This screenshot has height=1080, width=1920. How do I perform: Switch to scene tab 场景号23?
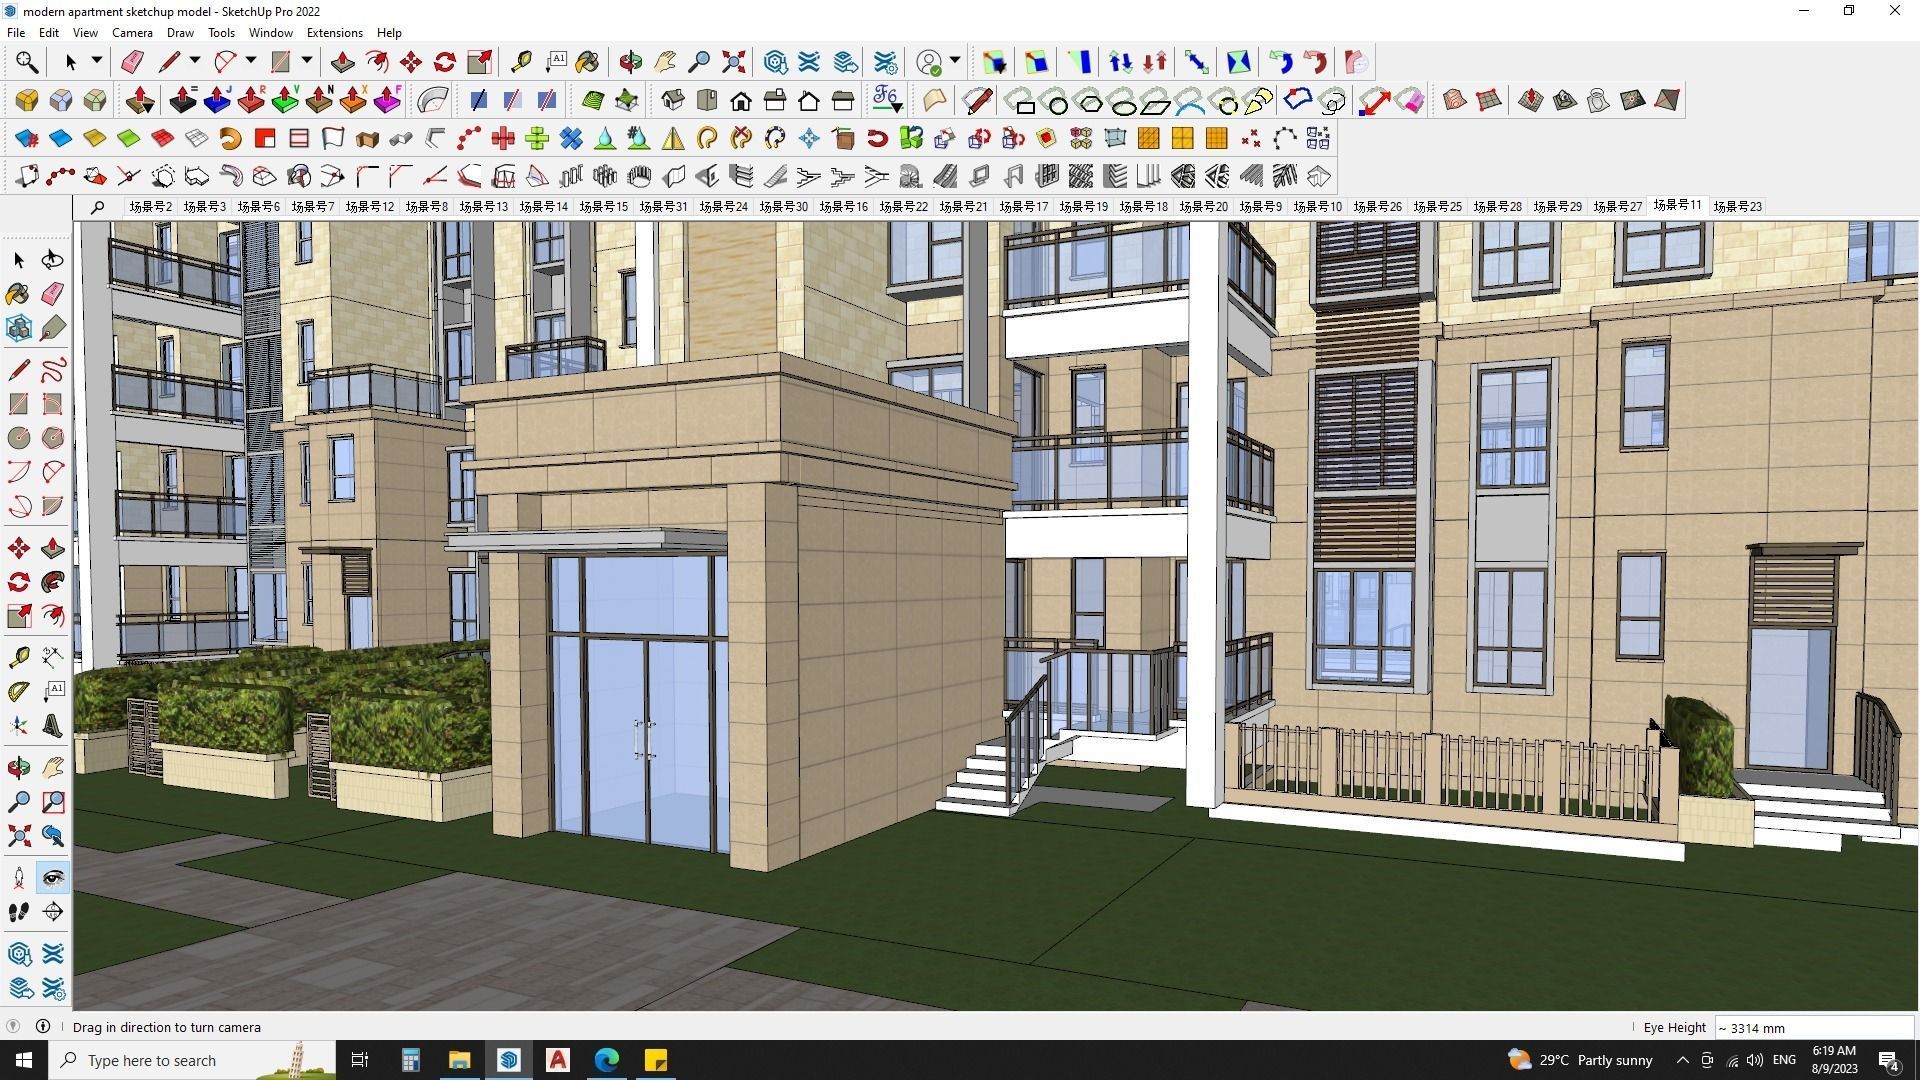1737,207
